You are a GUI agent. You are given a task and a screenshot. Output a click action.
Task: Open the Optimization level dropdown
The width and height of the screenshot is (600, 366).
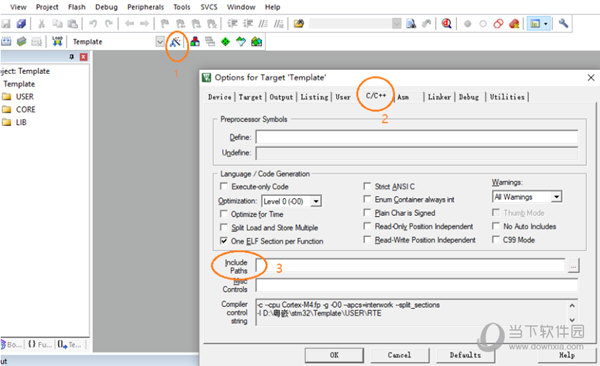[316, 201]
